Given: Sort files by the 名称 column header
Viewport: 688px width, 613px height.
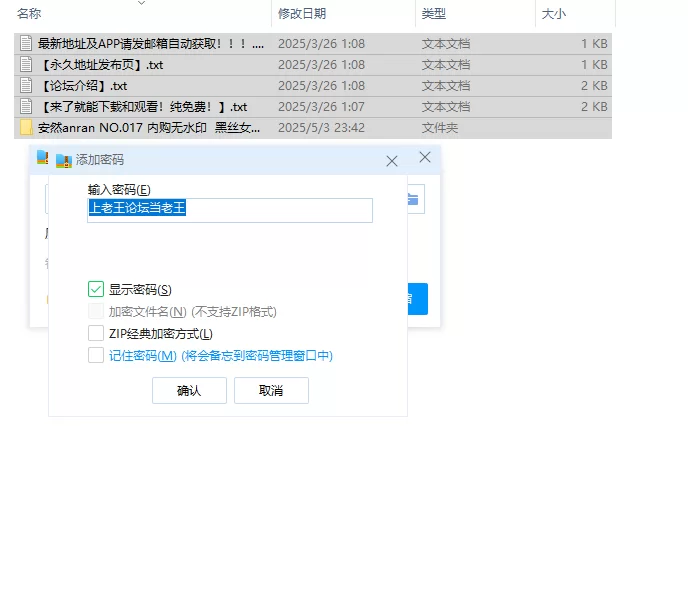Looking at the screenshot, I should click(x=30, y=14).
